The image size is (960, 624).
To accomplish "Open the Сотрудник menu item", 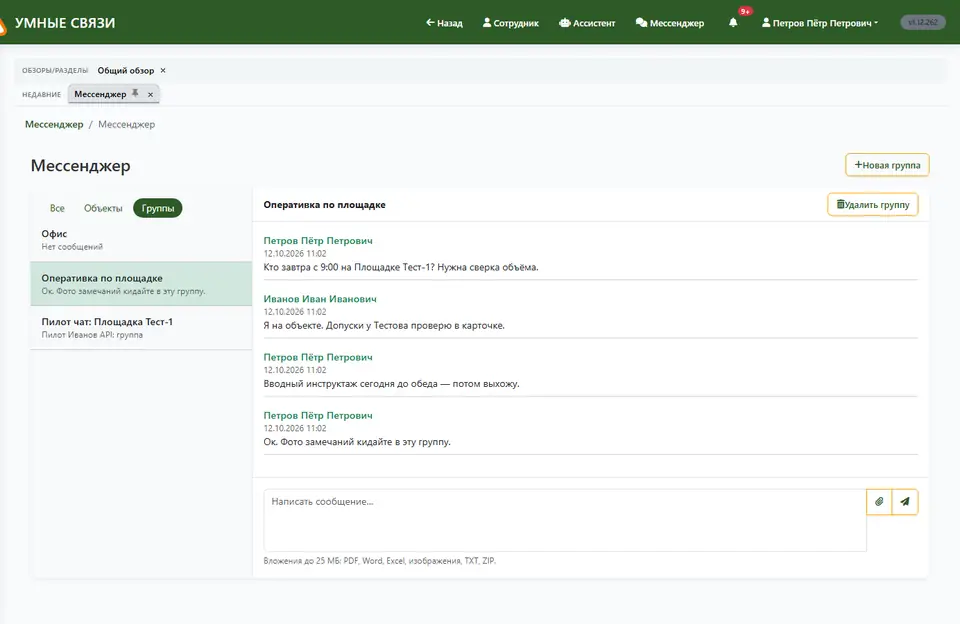I will coord(511,23).
